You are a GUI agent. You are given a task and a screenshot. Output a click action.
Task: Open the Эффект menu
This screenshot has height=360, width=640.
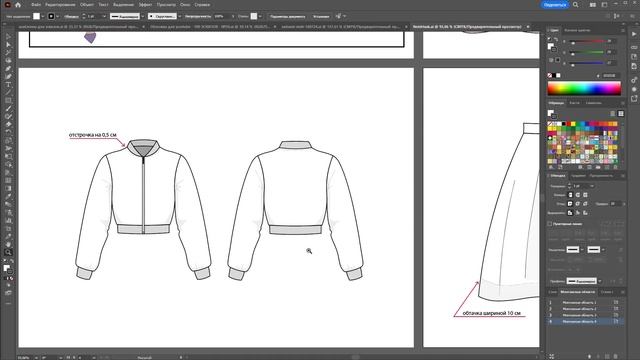(145, 5)
